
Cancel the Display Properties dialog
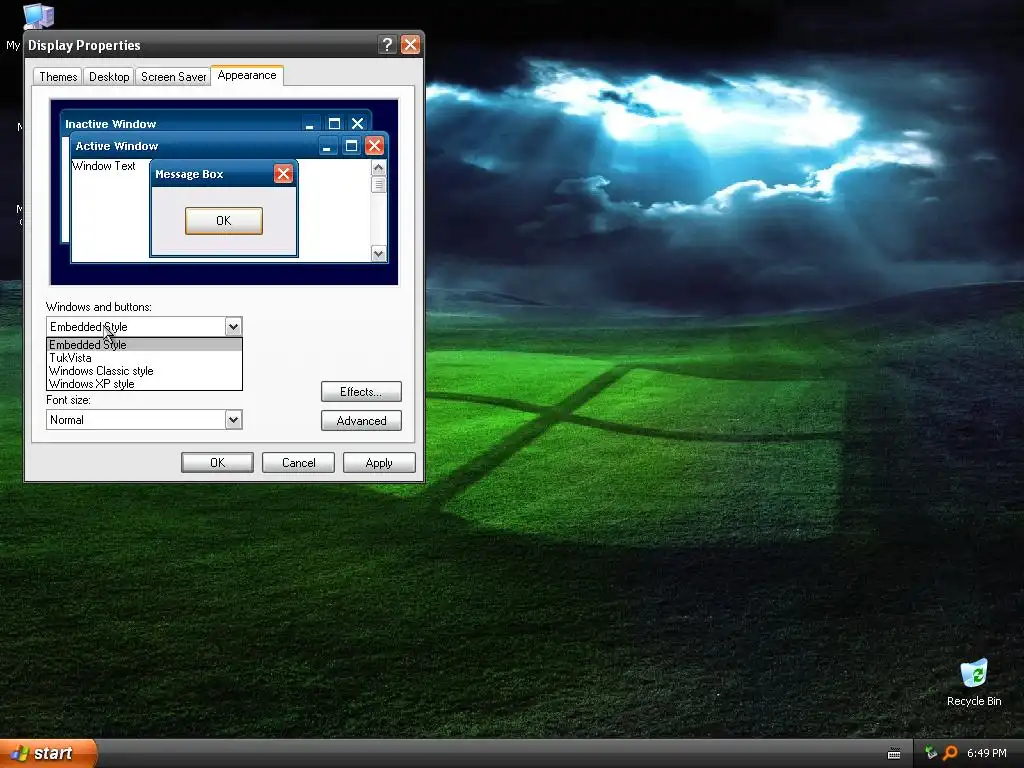pyautogui.click(x=298, y=462)
